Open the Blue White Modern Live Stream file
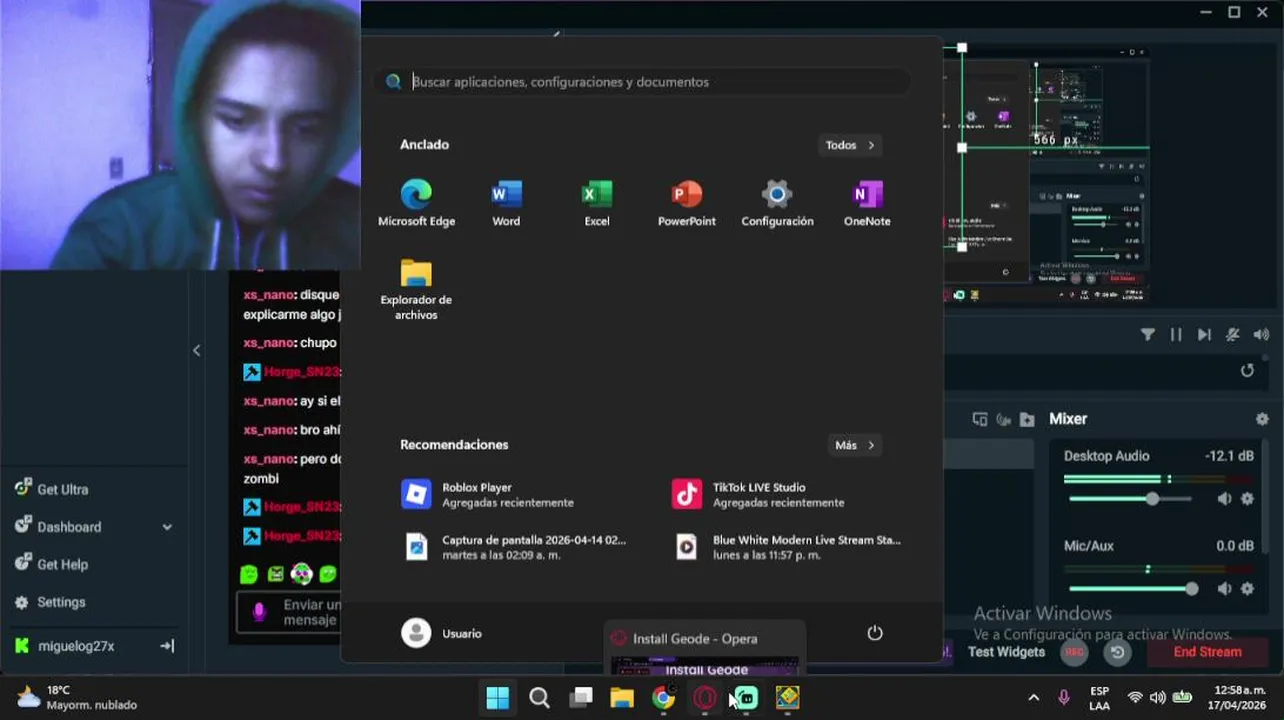Viewport: 1284px width, 720px height. point(787,546)
